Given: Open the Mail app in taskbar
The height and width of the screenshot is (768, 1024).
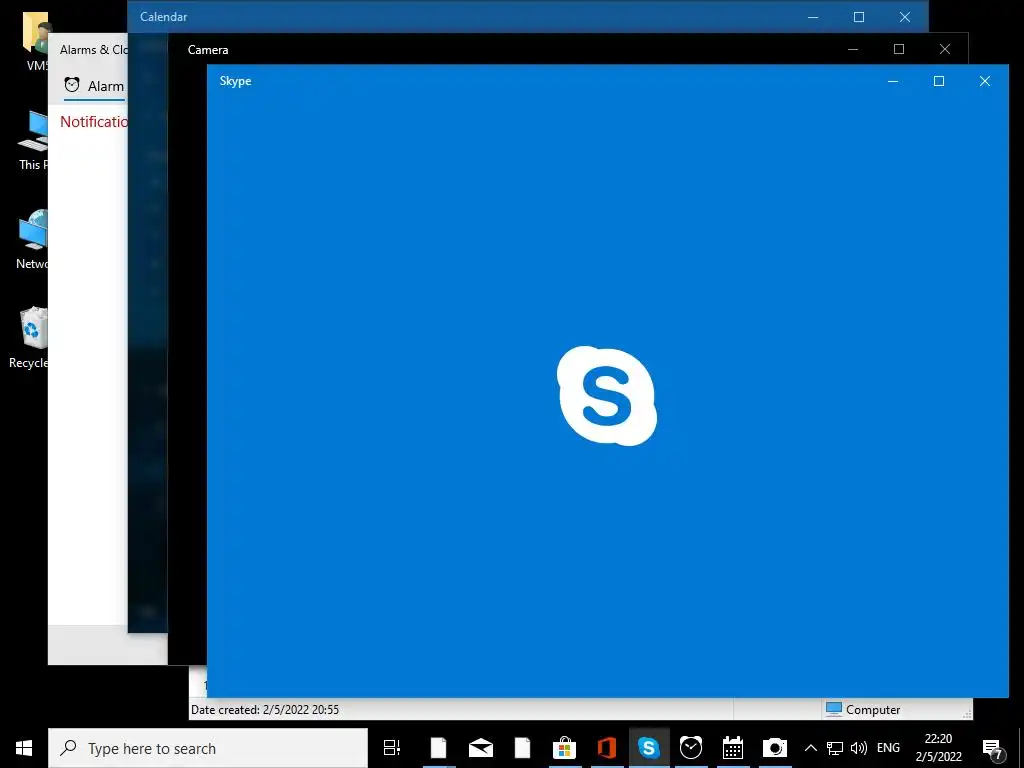Looking at the screenshot, I should pyautogui.click(x=481, y=748).
